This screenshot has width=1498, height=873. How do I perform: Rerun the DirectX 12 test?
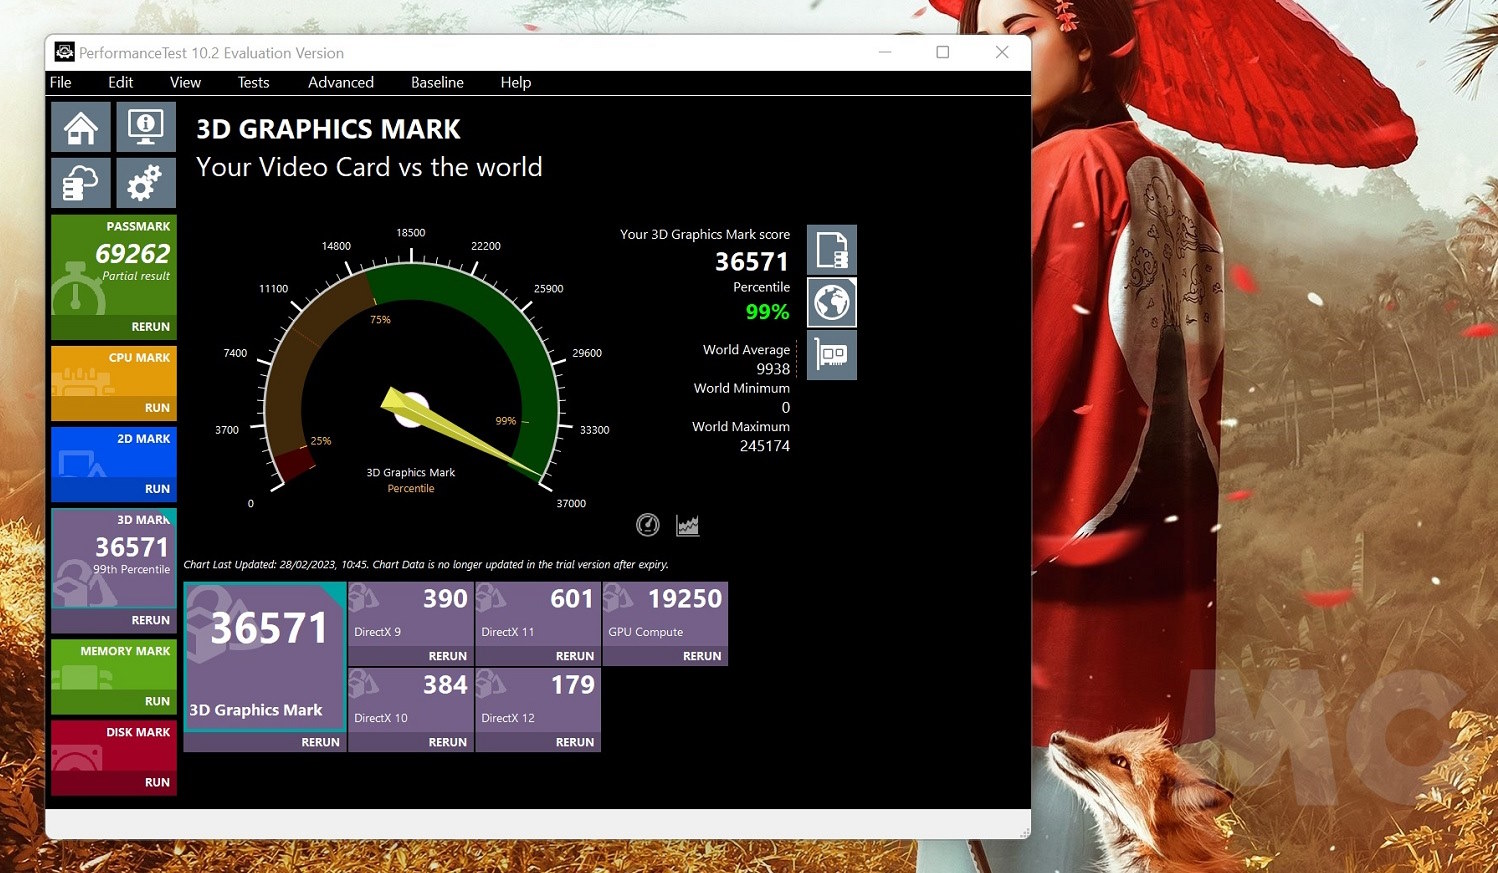[x=574, y=742]
